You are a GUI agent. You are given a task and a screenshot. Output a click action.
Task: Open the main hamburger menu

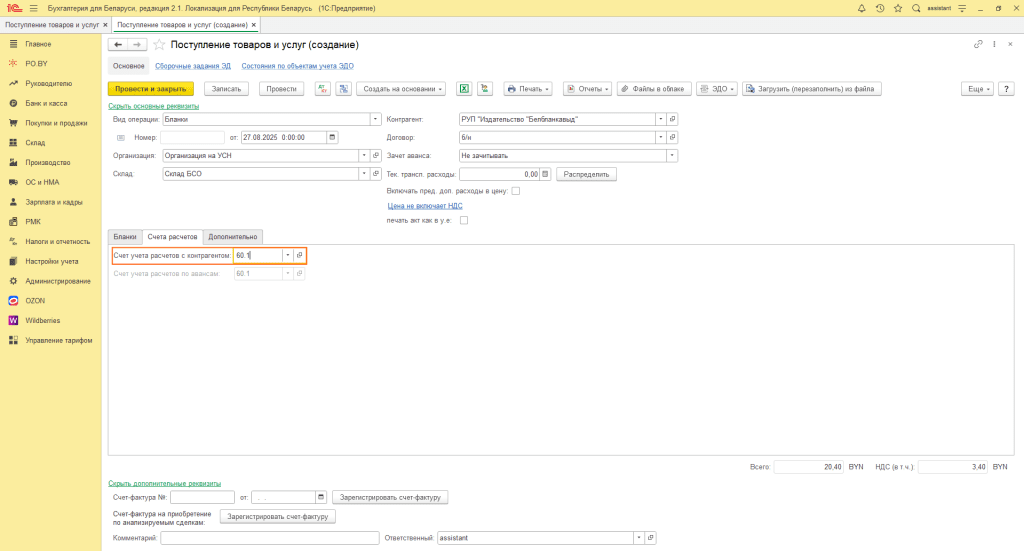pyautogui.click(x=33, y=8)
